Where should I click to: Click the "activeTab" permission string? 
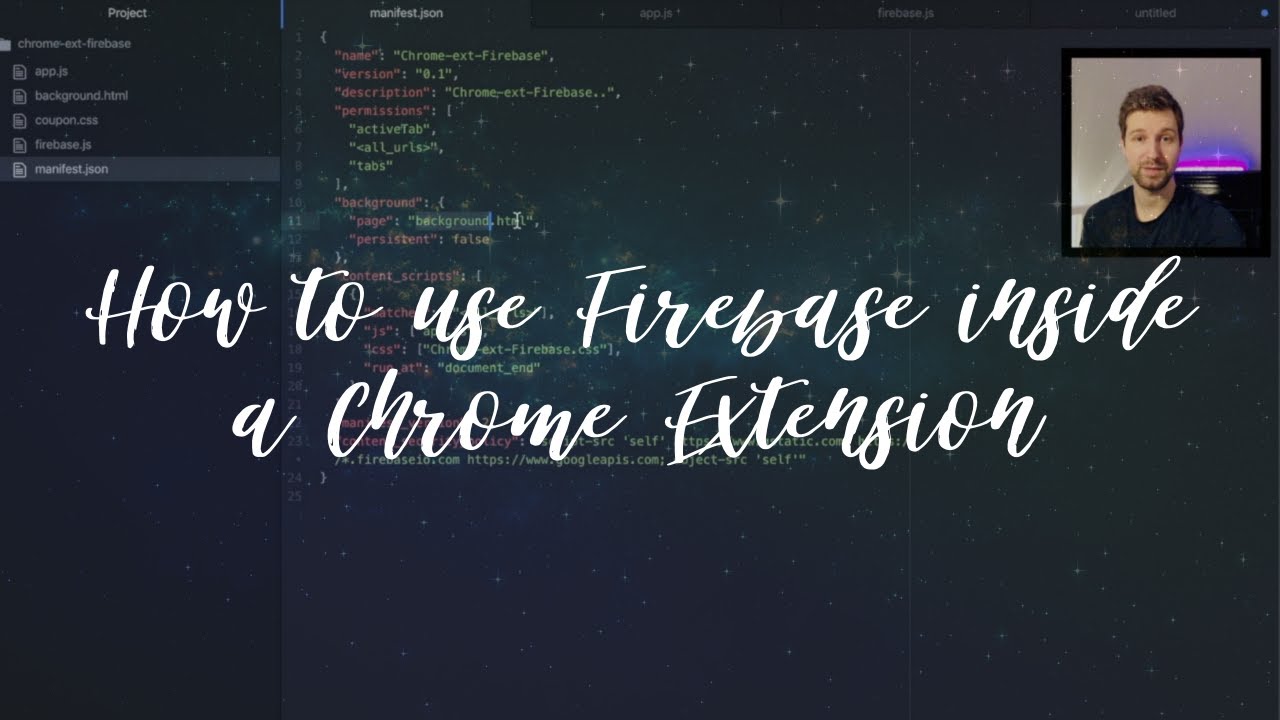pos(392,129)
